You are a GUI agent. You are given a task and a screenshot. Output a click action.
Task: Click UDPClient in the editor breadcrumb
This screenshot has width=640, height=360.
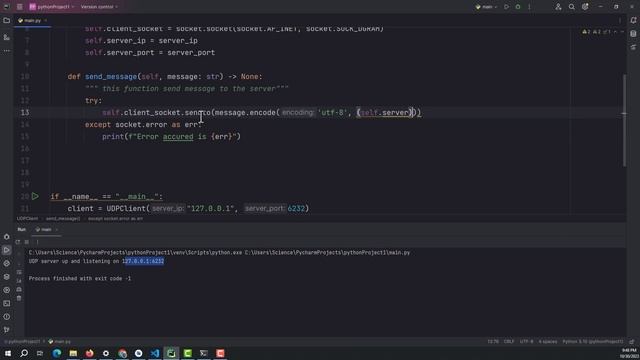[27, 219]
